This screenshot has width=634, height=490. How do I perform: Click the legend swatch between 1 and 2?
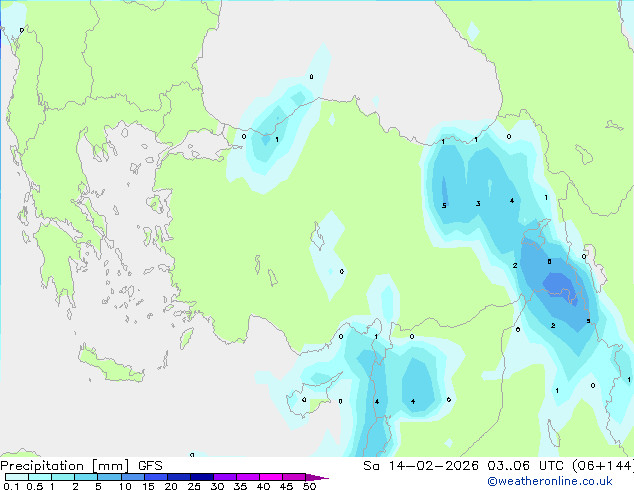click(63, 477)
